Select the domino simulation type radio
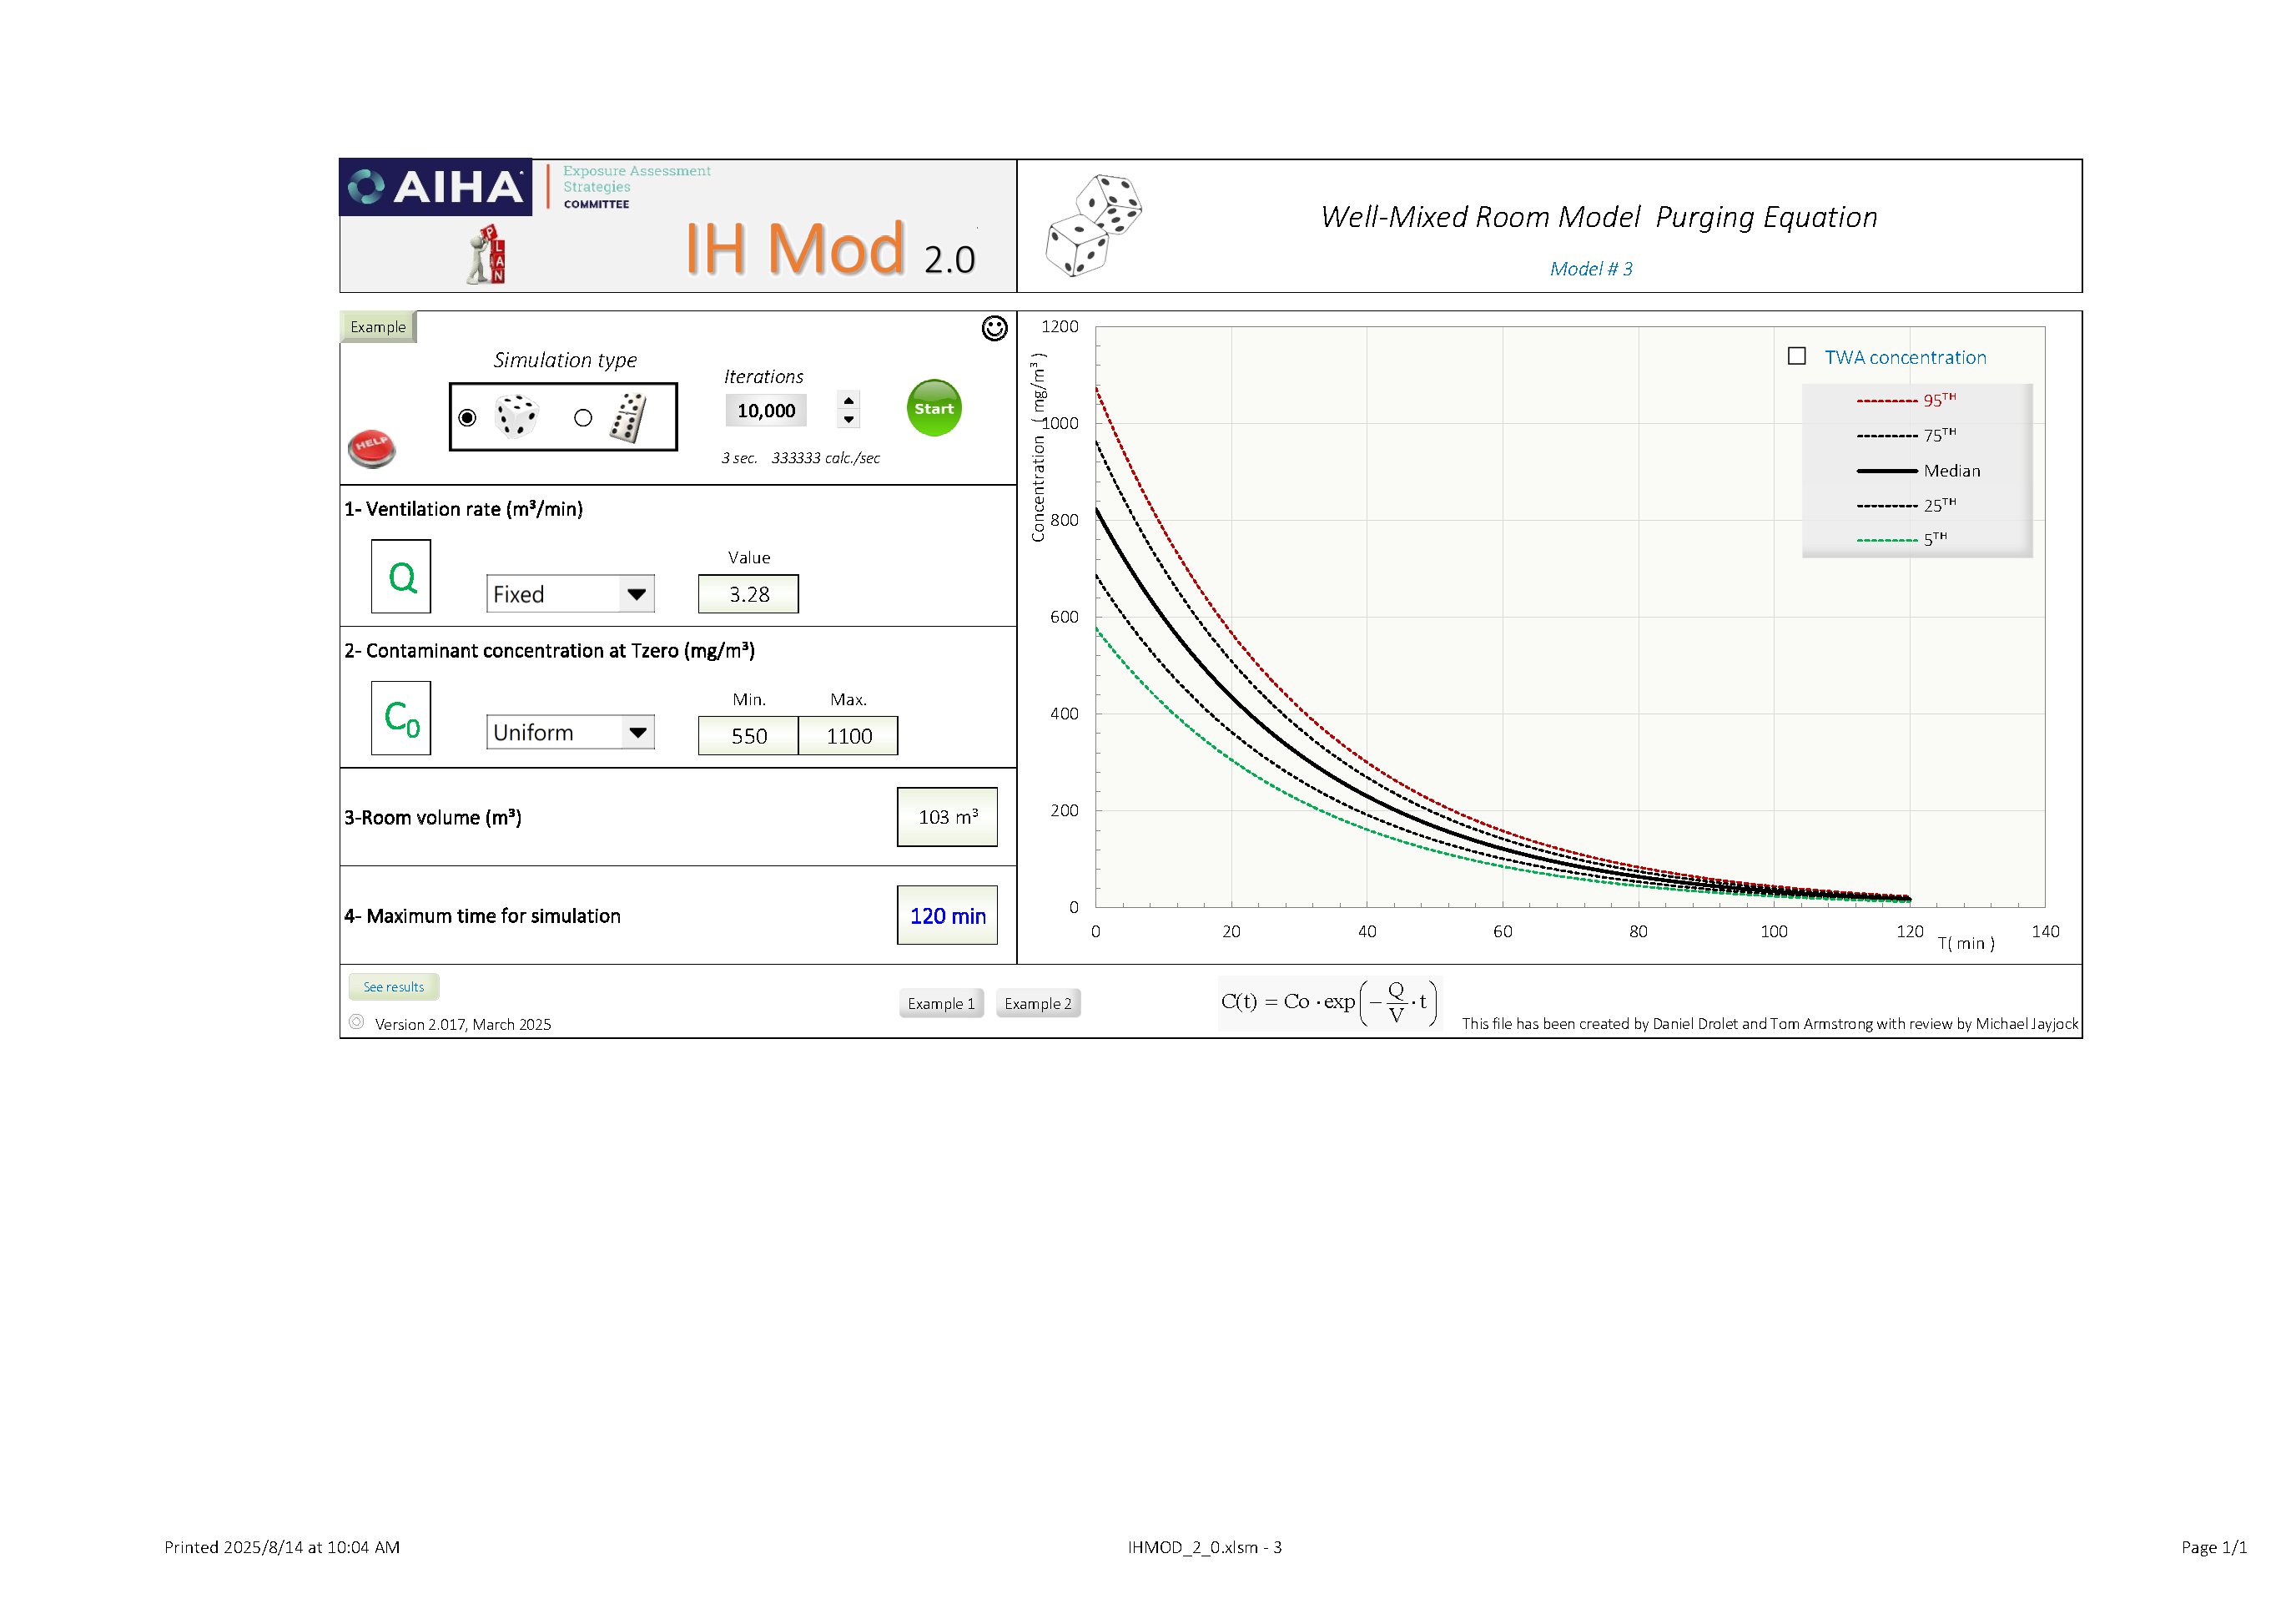Viewport: 2296px width, 1624px height. (583, 417)
